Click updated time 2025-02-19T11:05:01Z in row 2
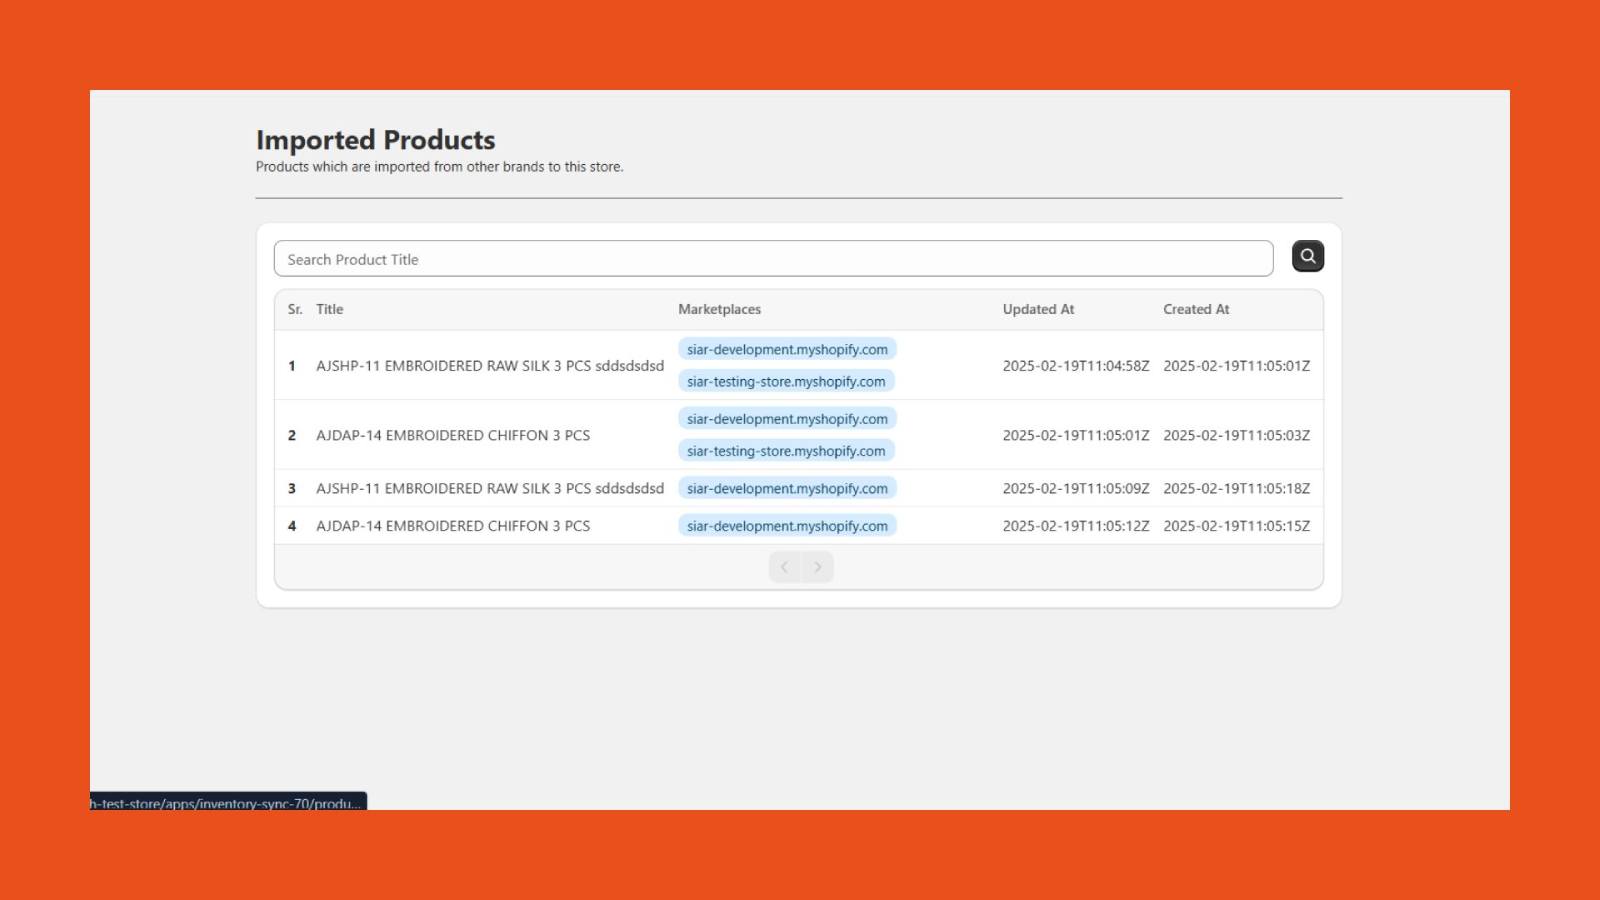1600x900 pixels. coord(1076,435)
